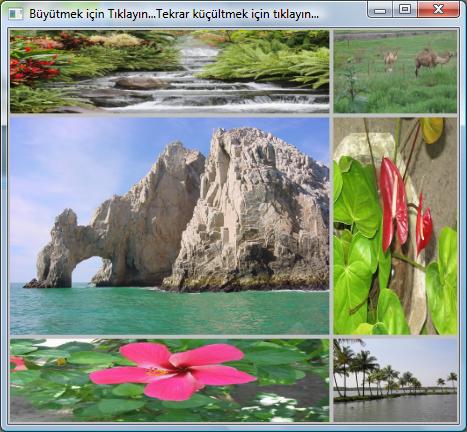Close the image gallery window
The height and width of the screenshot is (432, 467).
[438, 10]
